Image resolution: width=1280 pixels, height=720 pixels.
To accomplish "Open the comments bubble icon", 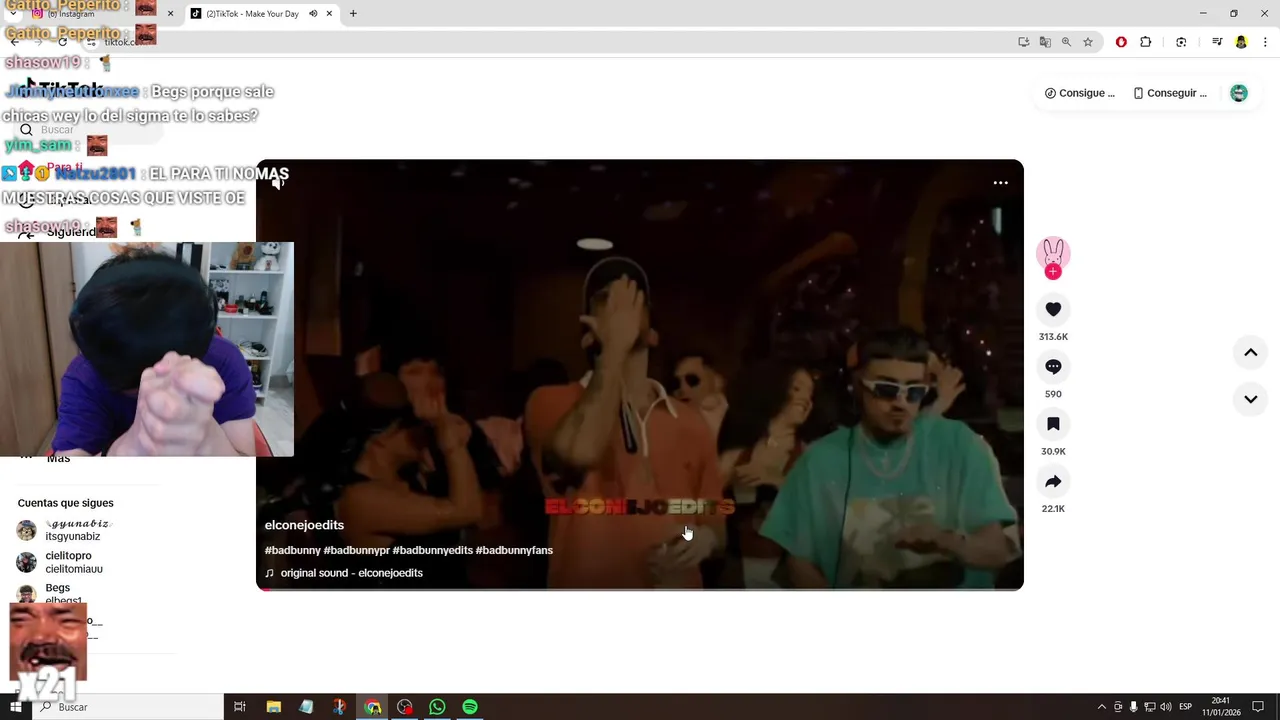I will (x=1053, y=367).
